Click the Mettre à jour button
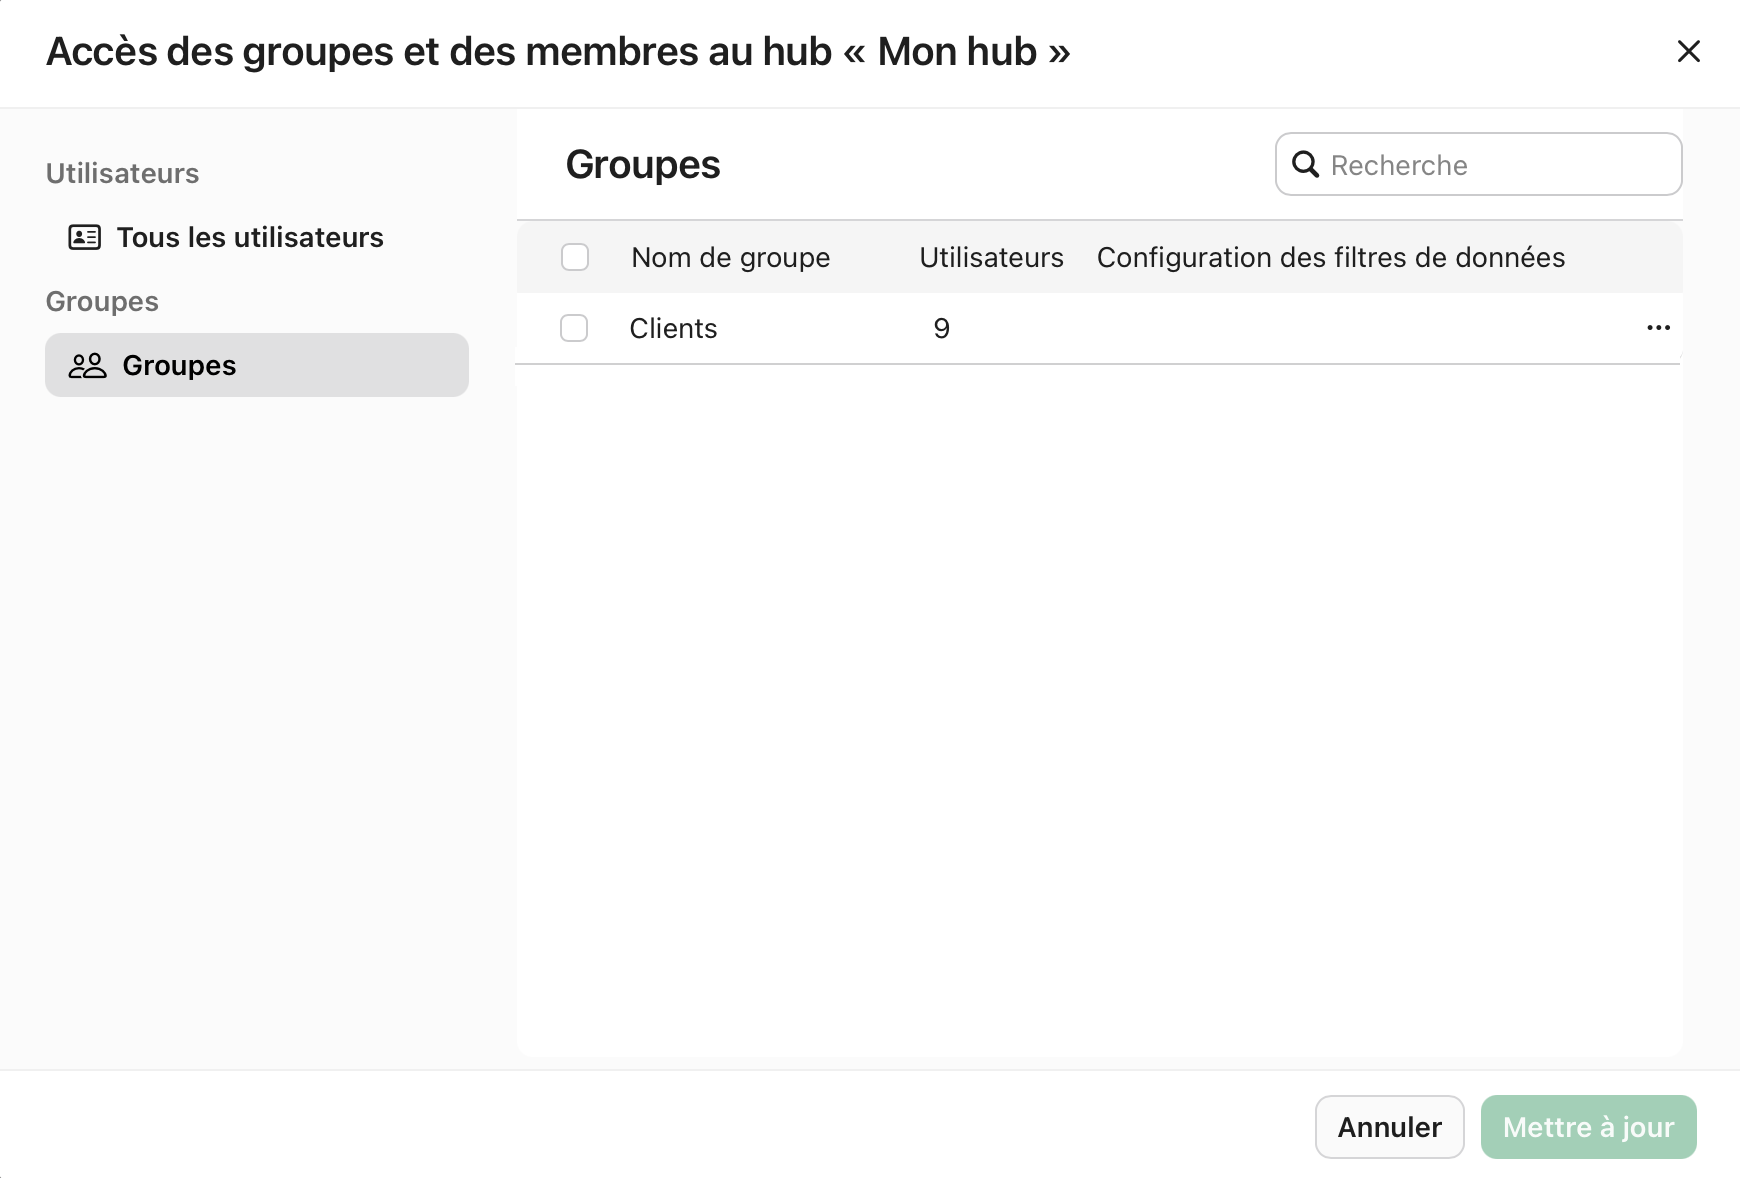This screenshot has height=1178, width=1740. [x=1588, y=1127]
